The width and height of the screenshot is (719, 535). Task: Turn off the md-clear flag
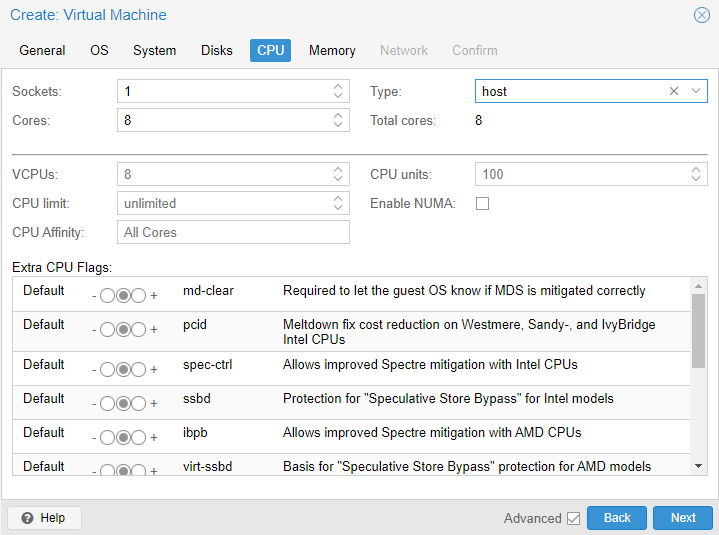point(107,296)
